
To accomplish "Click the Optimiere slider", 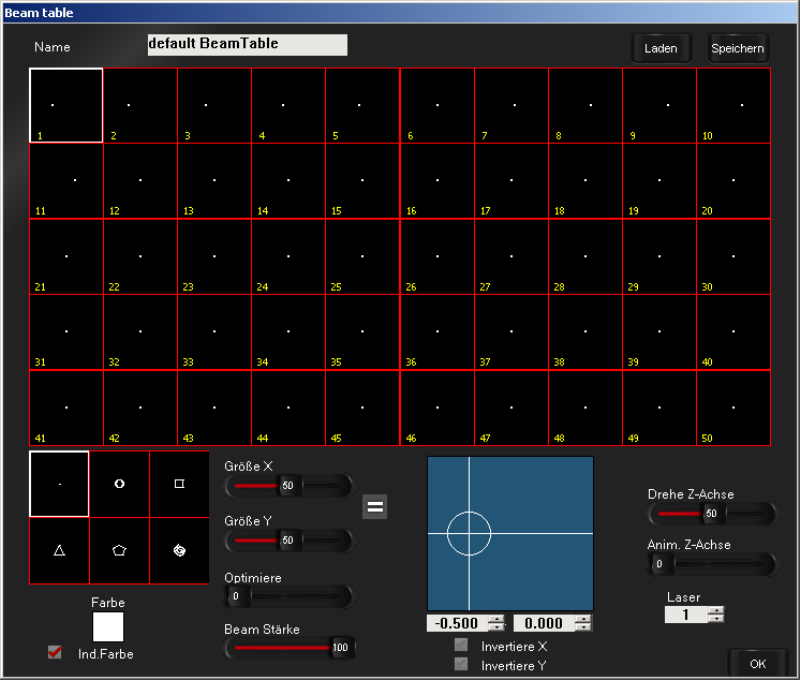I will 289,596.
